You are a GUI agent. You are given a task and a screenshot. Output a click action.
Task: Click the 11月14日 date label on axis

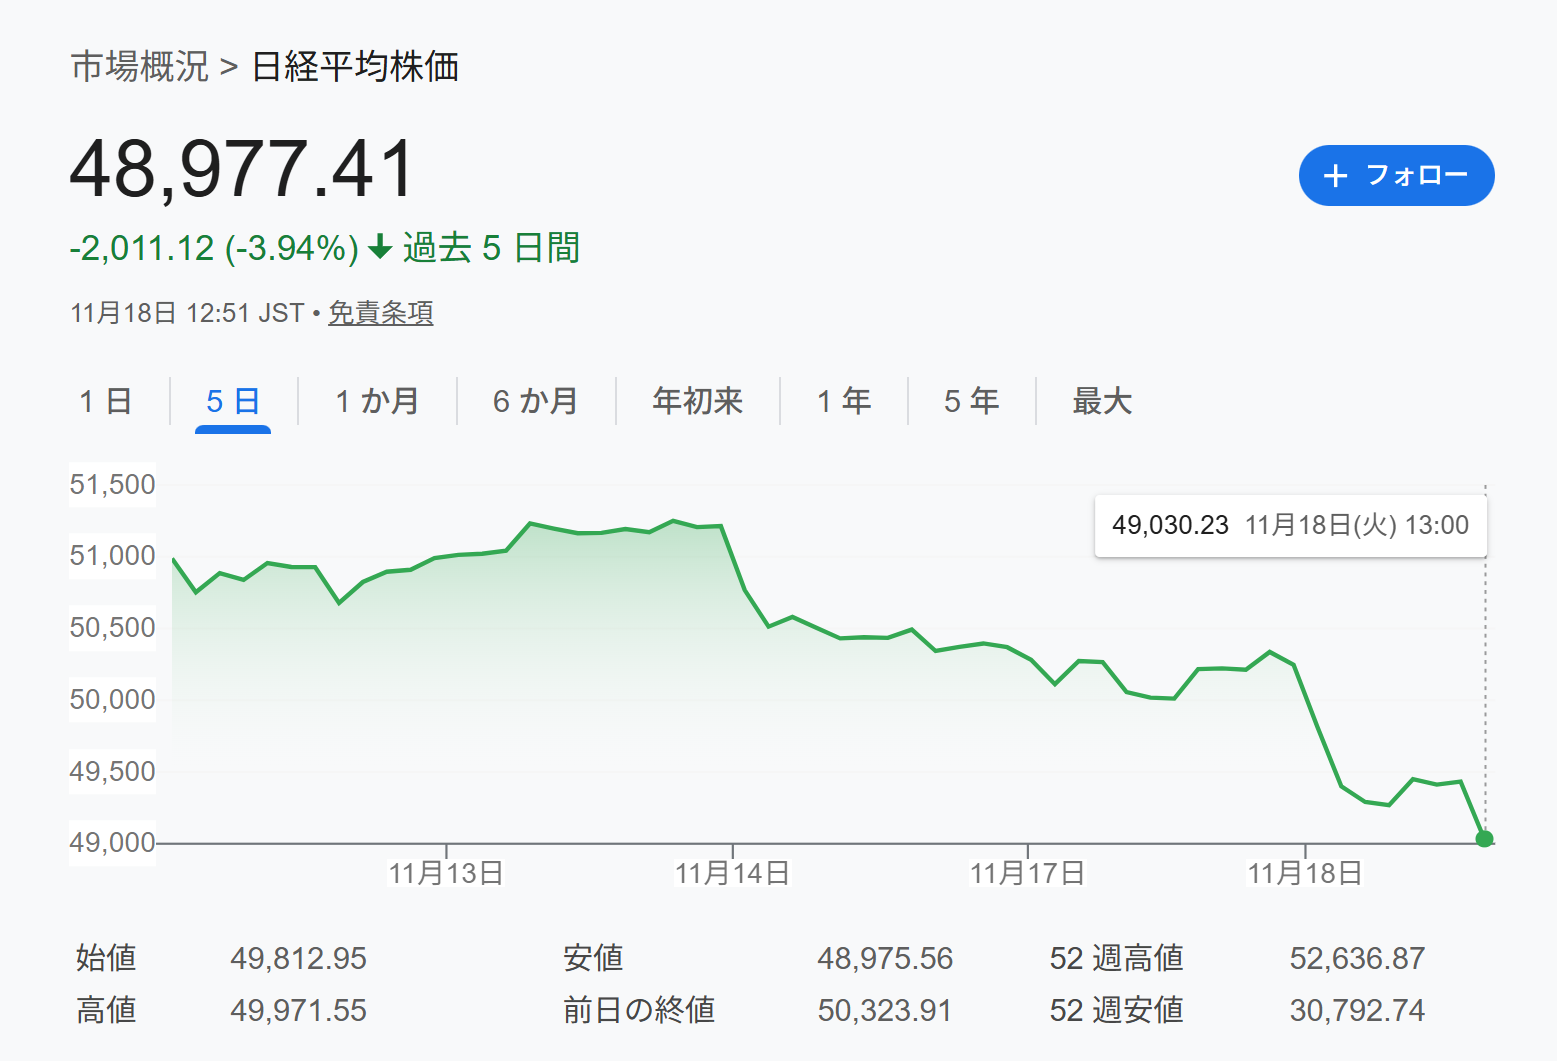(x=732, y=873)
